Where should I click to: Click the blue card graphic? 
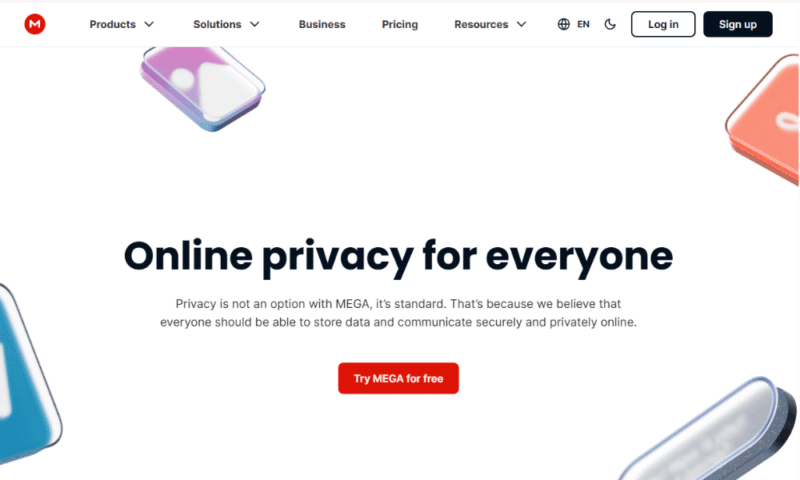pos(24,375)
